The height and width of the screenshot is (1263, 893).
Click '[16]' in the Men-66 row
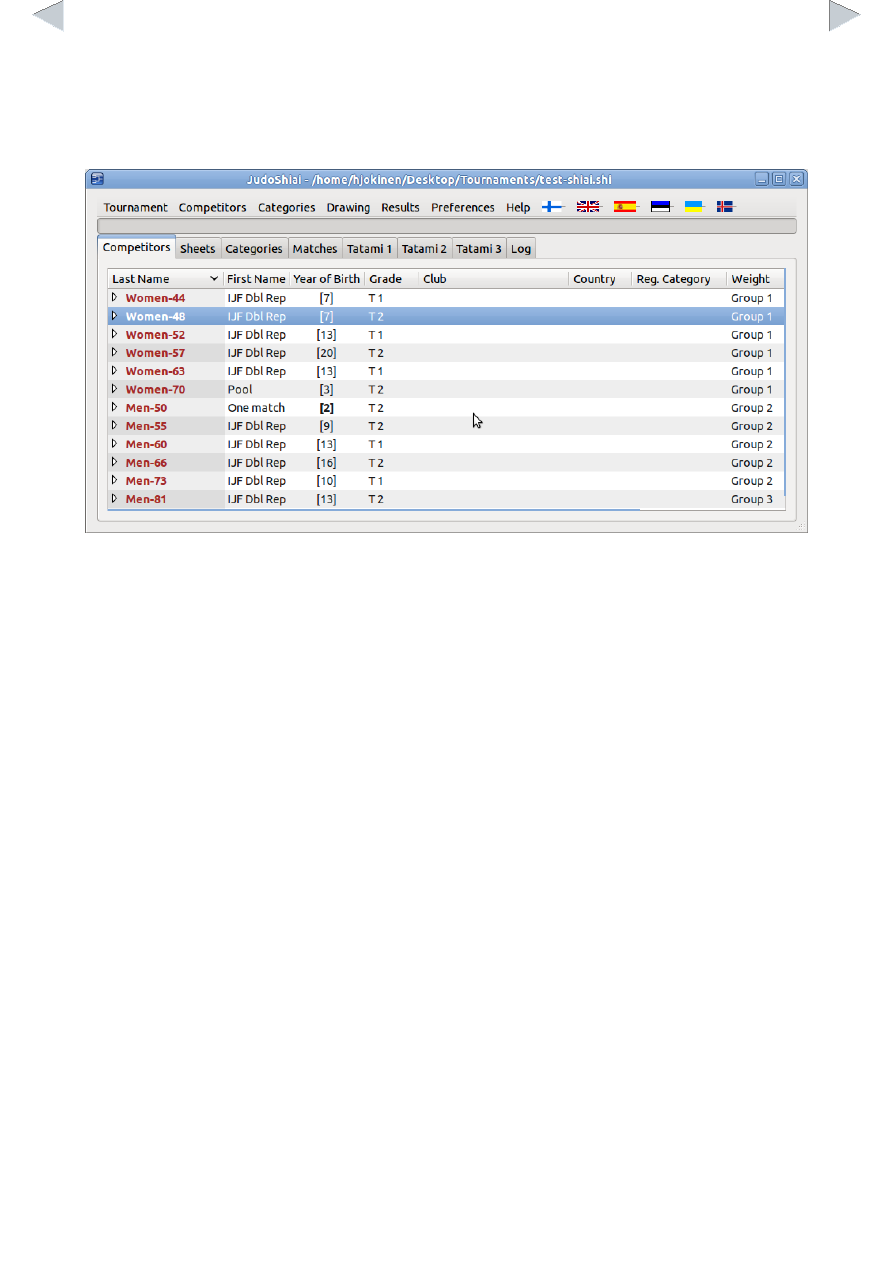pyautogui.click(x=327, y=463)
